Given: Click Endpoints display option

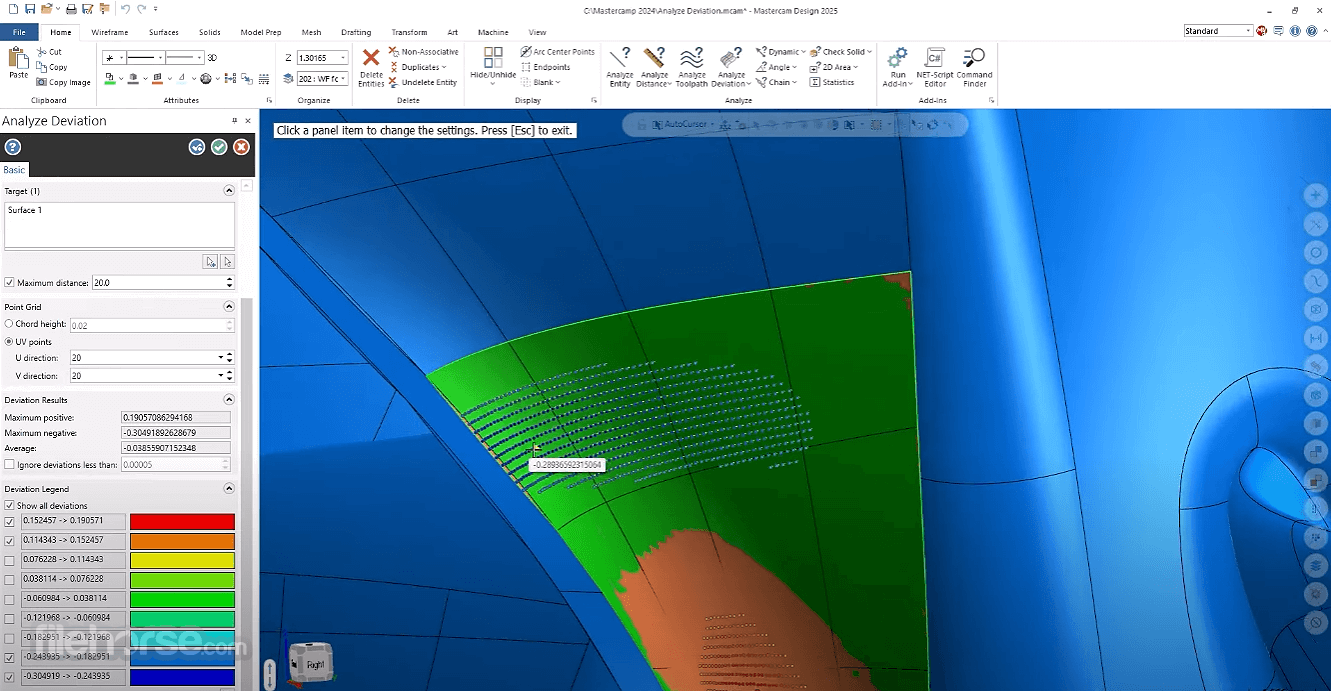Looking at the screenshot, I should 545,67.
